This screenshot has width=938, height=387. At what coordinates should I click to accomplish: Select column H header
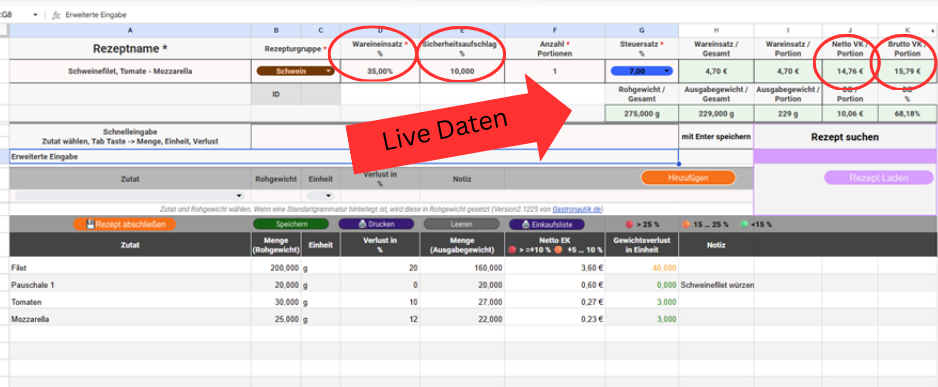tap(716, 31)
